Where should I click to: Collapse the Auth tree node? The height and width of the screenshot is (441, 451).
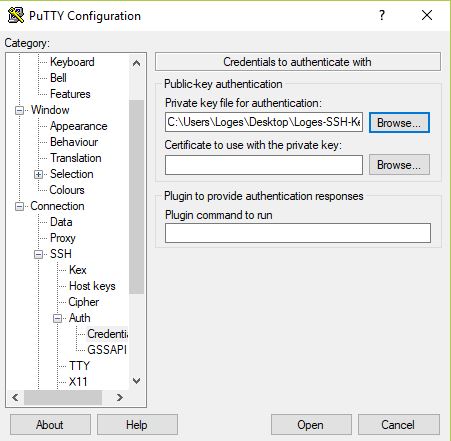click(x=58, y=319)
